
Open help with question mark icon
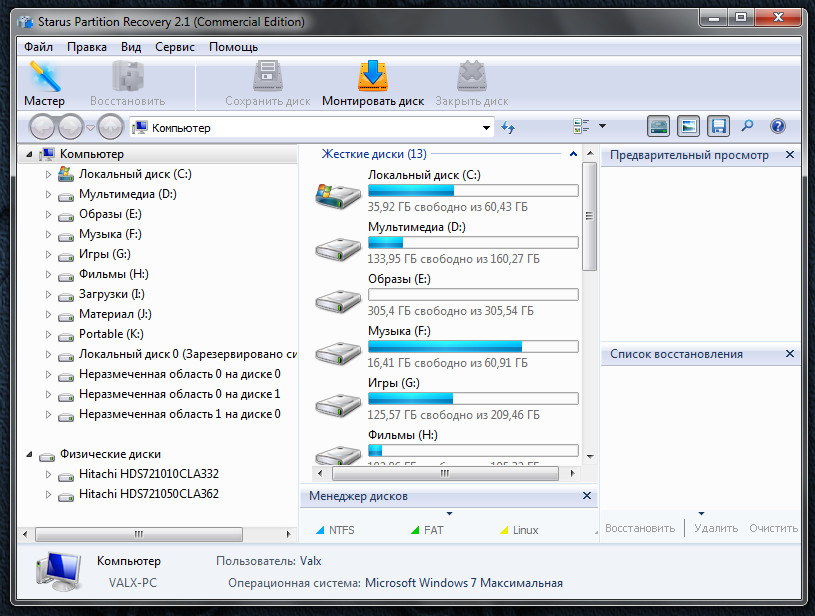[778, 126]
